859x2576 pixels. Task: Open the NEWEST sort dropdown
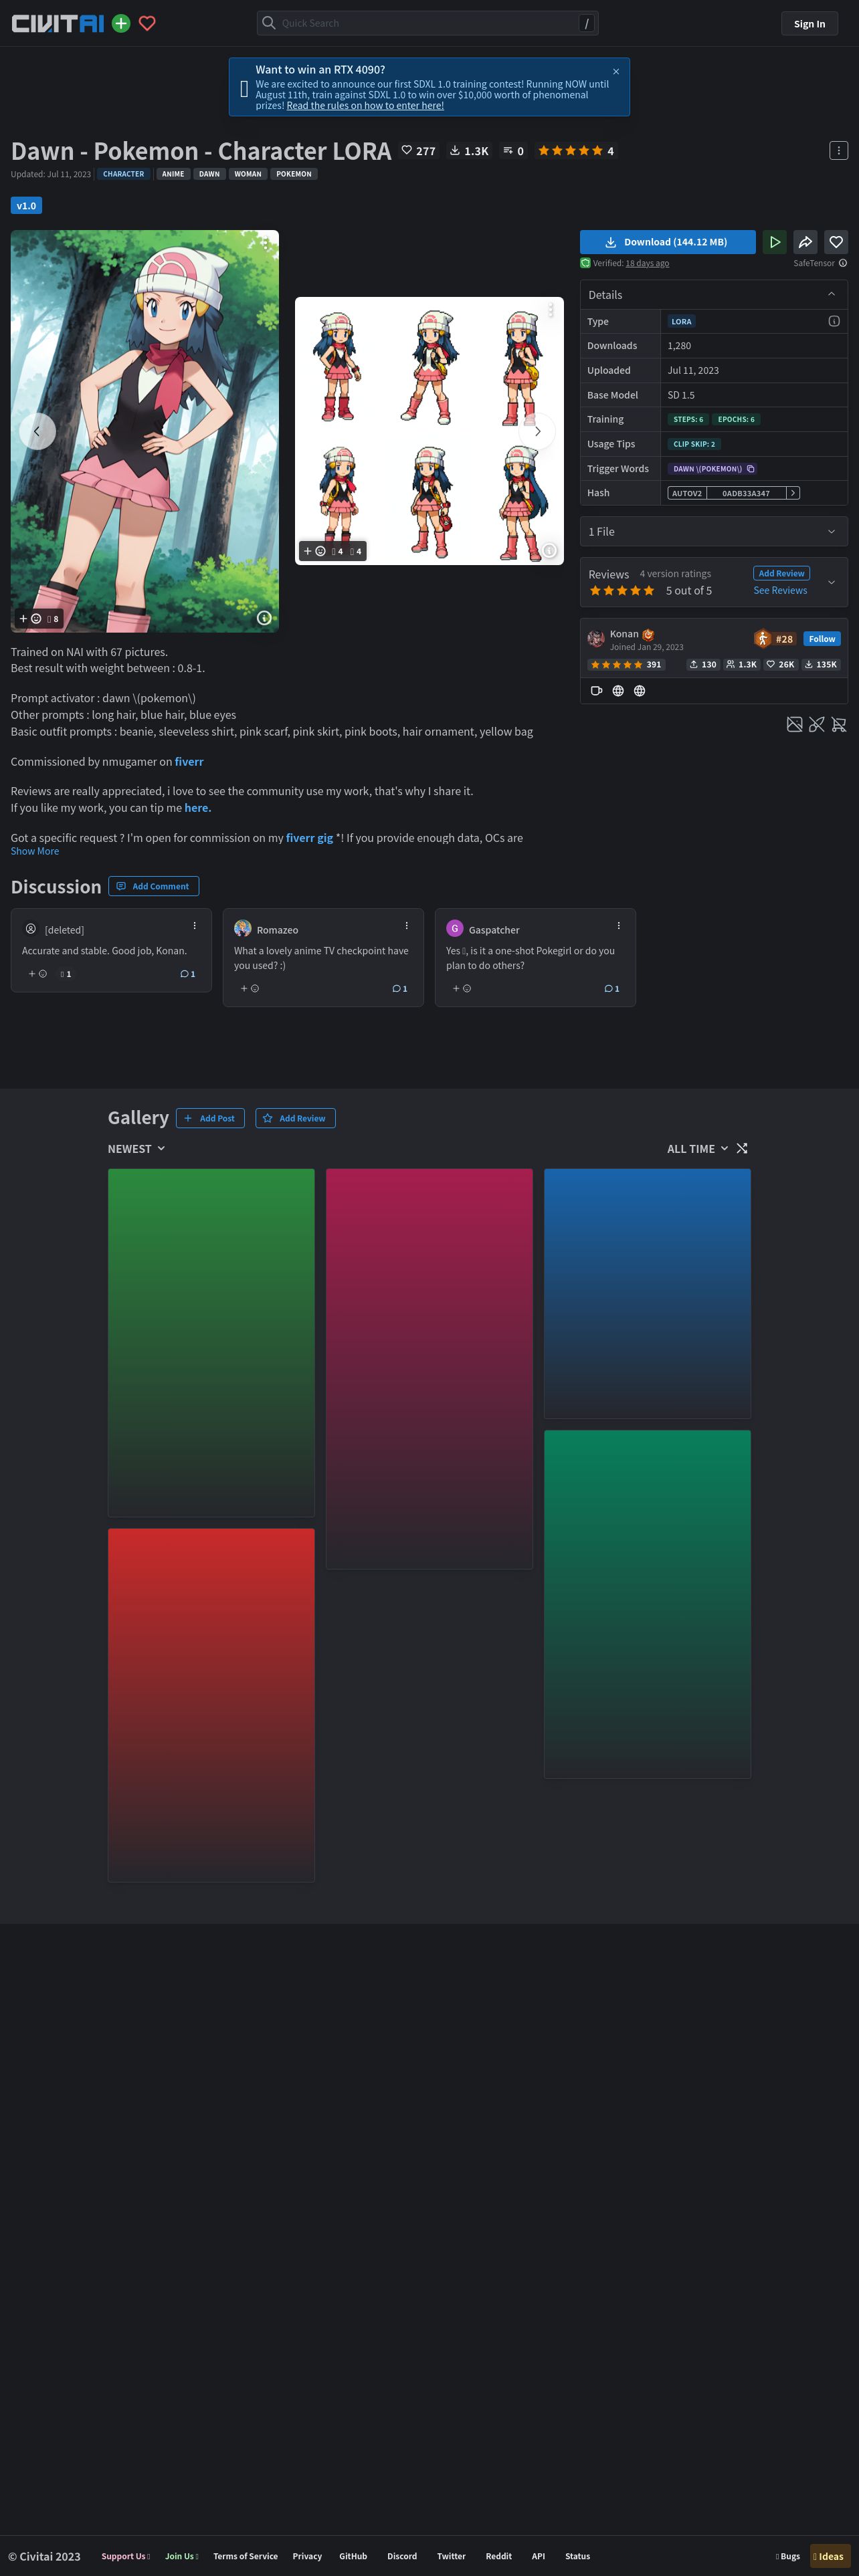pos(137,1149)
